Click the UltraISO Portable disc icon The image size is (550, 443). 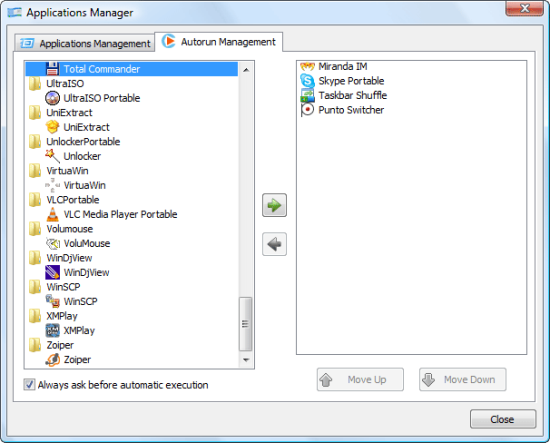click(52, 98)
